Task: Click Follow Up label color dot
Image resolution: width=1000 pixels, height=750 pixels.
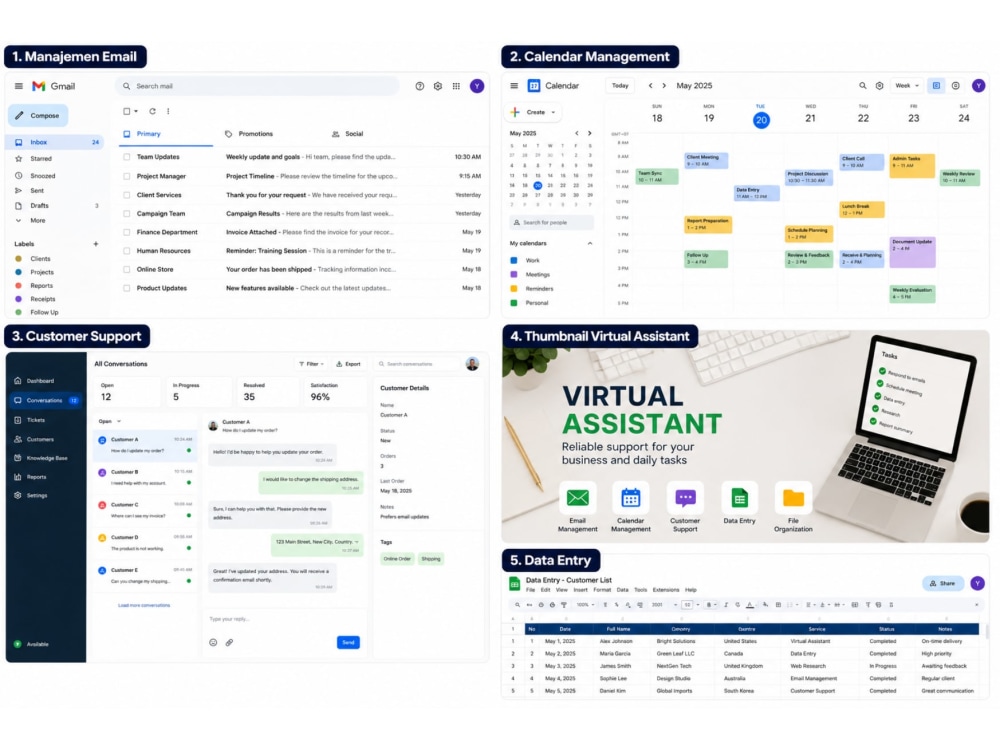Action: coord(18,312)
